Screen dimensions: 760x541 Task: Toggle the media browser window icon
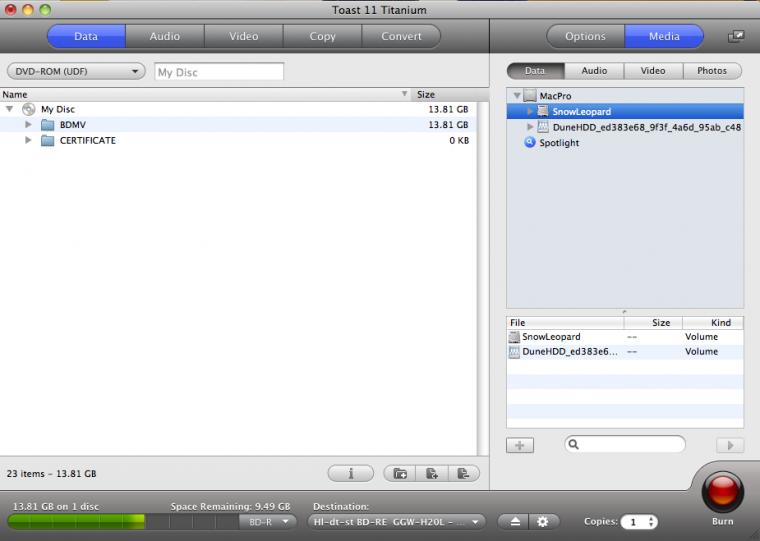(x=735, y=37)
